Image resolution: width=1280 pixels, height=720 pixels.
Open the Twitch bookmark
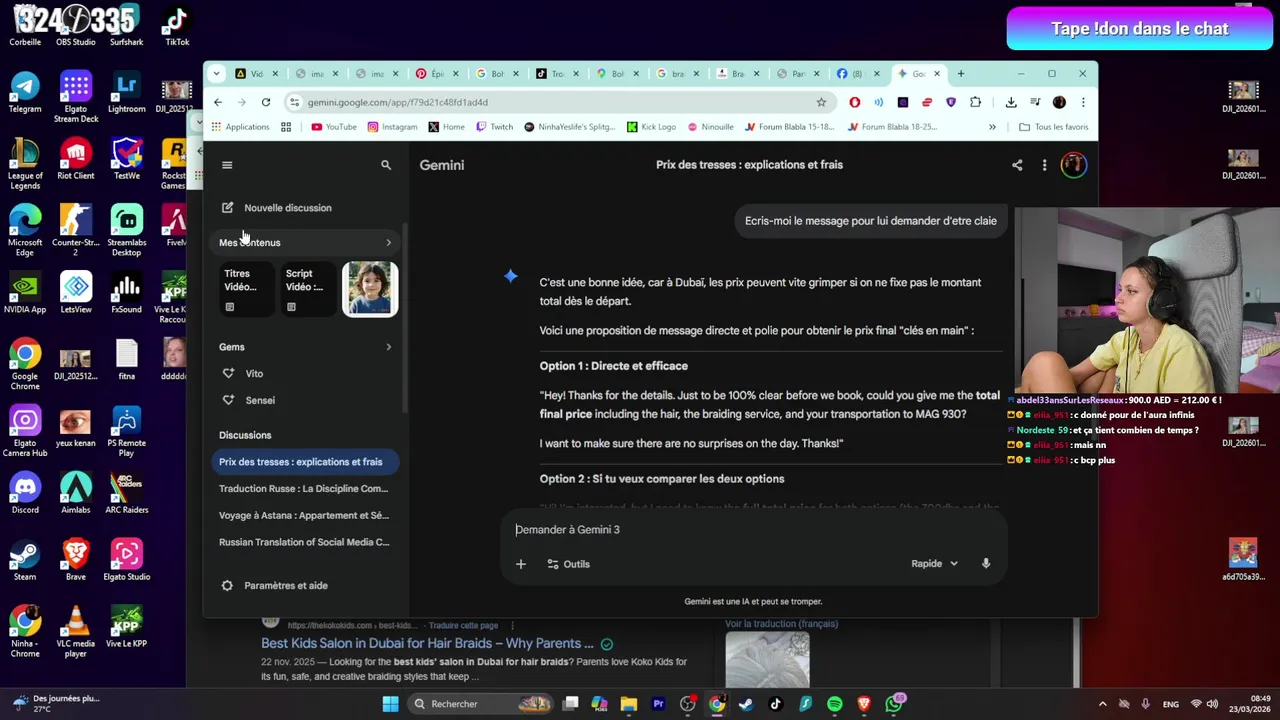(494, 127)
